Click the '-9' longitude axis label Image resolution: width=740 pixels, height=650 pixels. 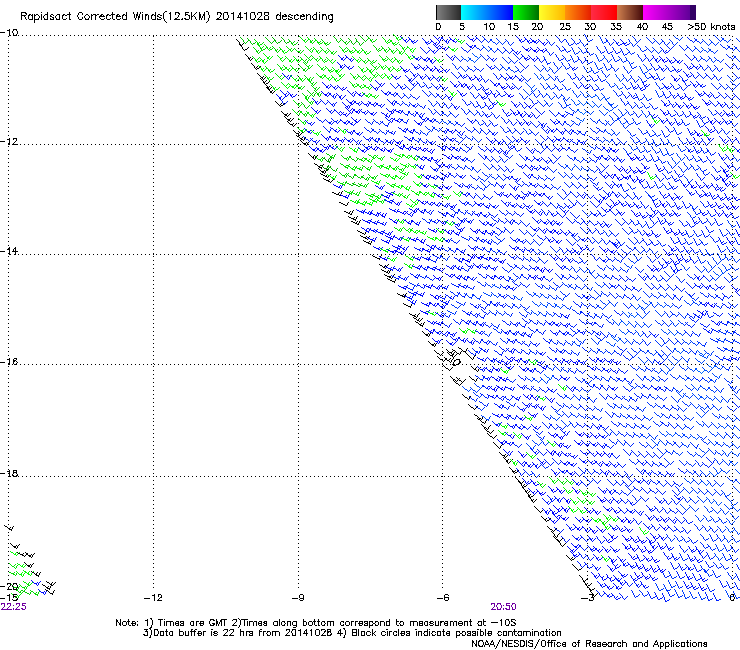298,598
